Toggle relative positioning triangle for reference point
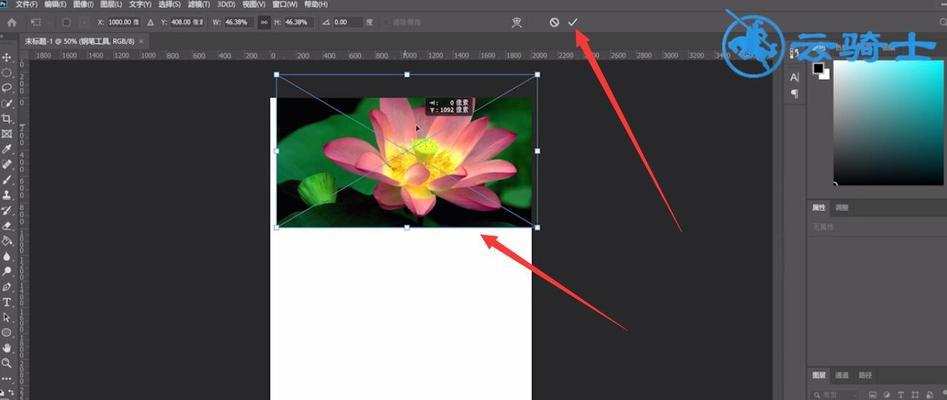 point(150,22)
